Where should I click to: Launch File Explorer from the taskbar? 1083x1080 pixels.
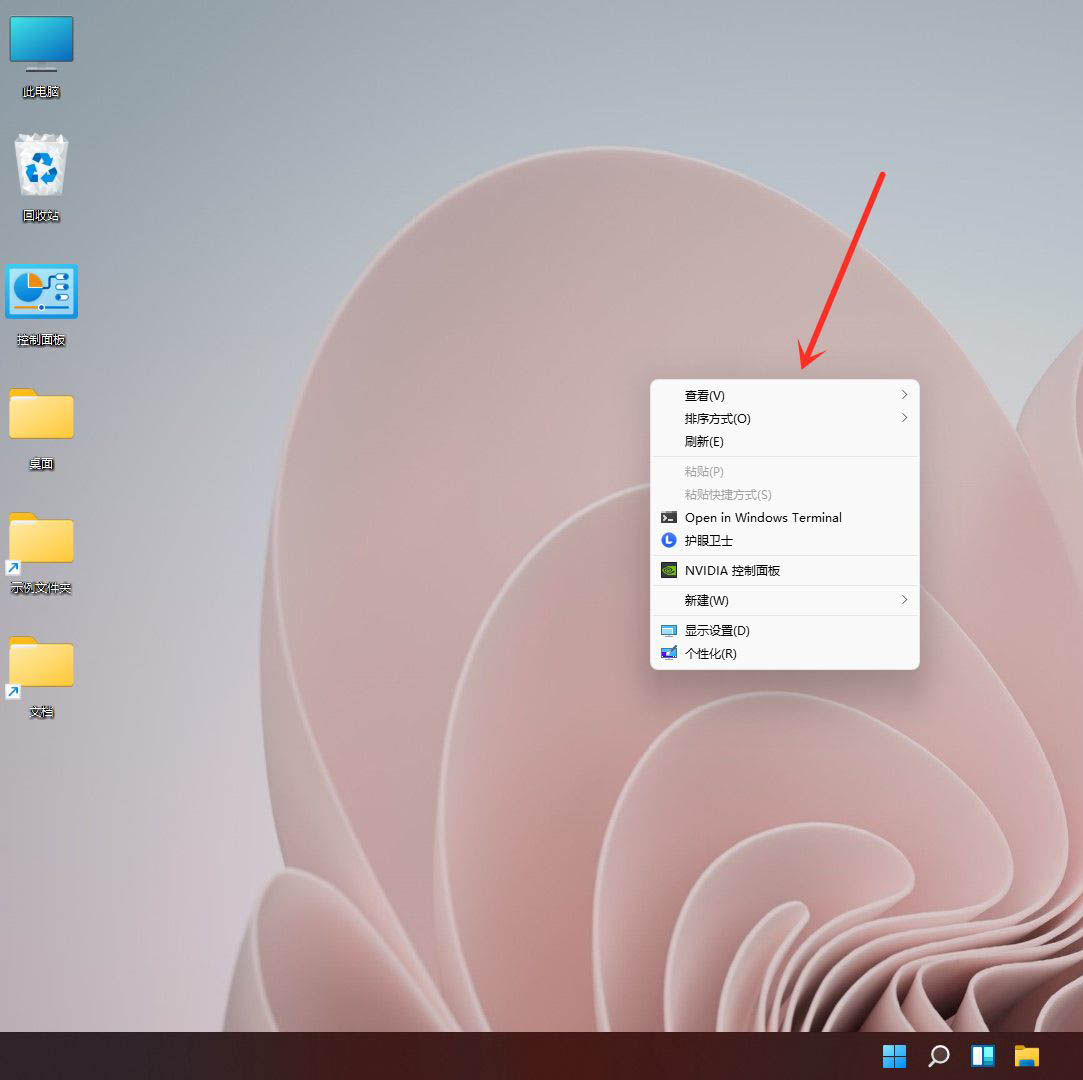(1026, 1056)
